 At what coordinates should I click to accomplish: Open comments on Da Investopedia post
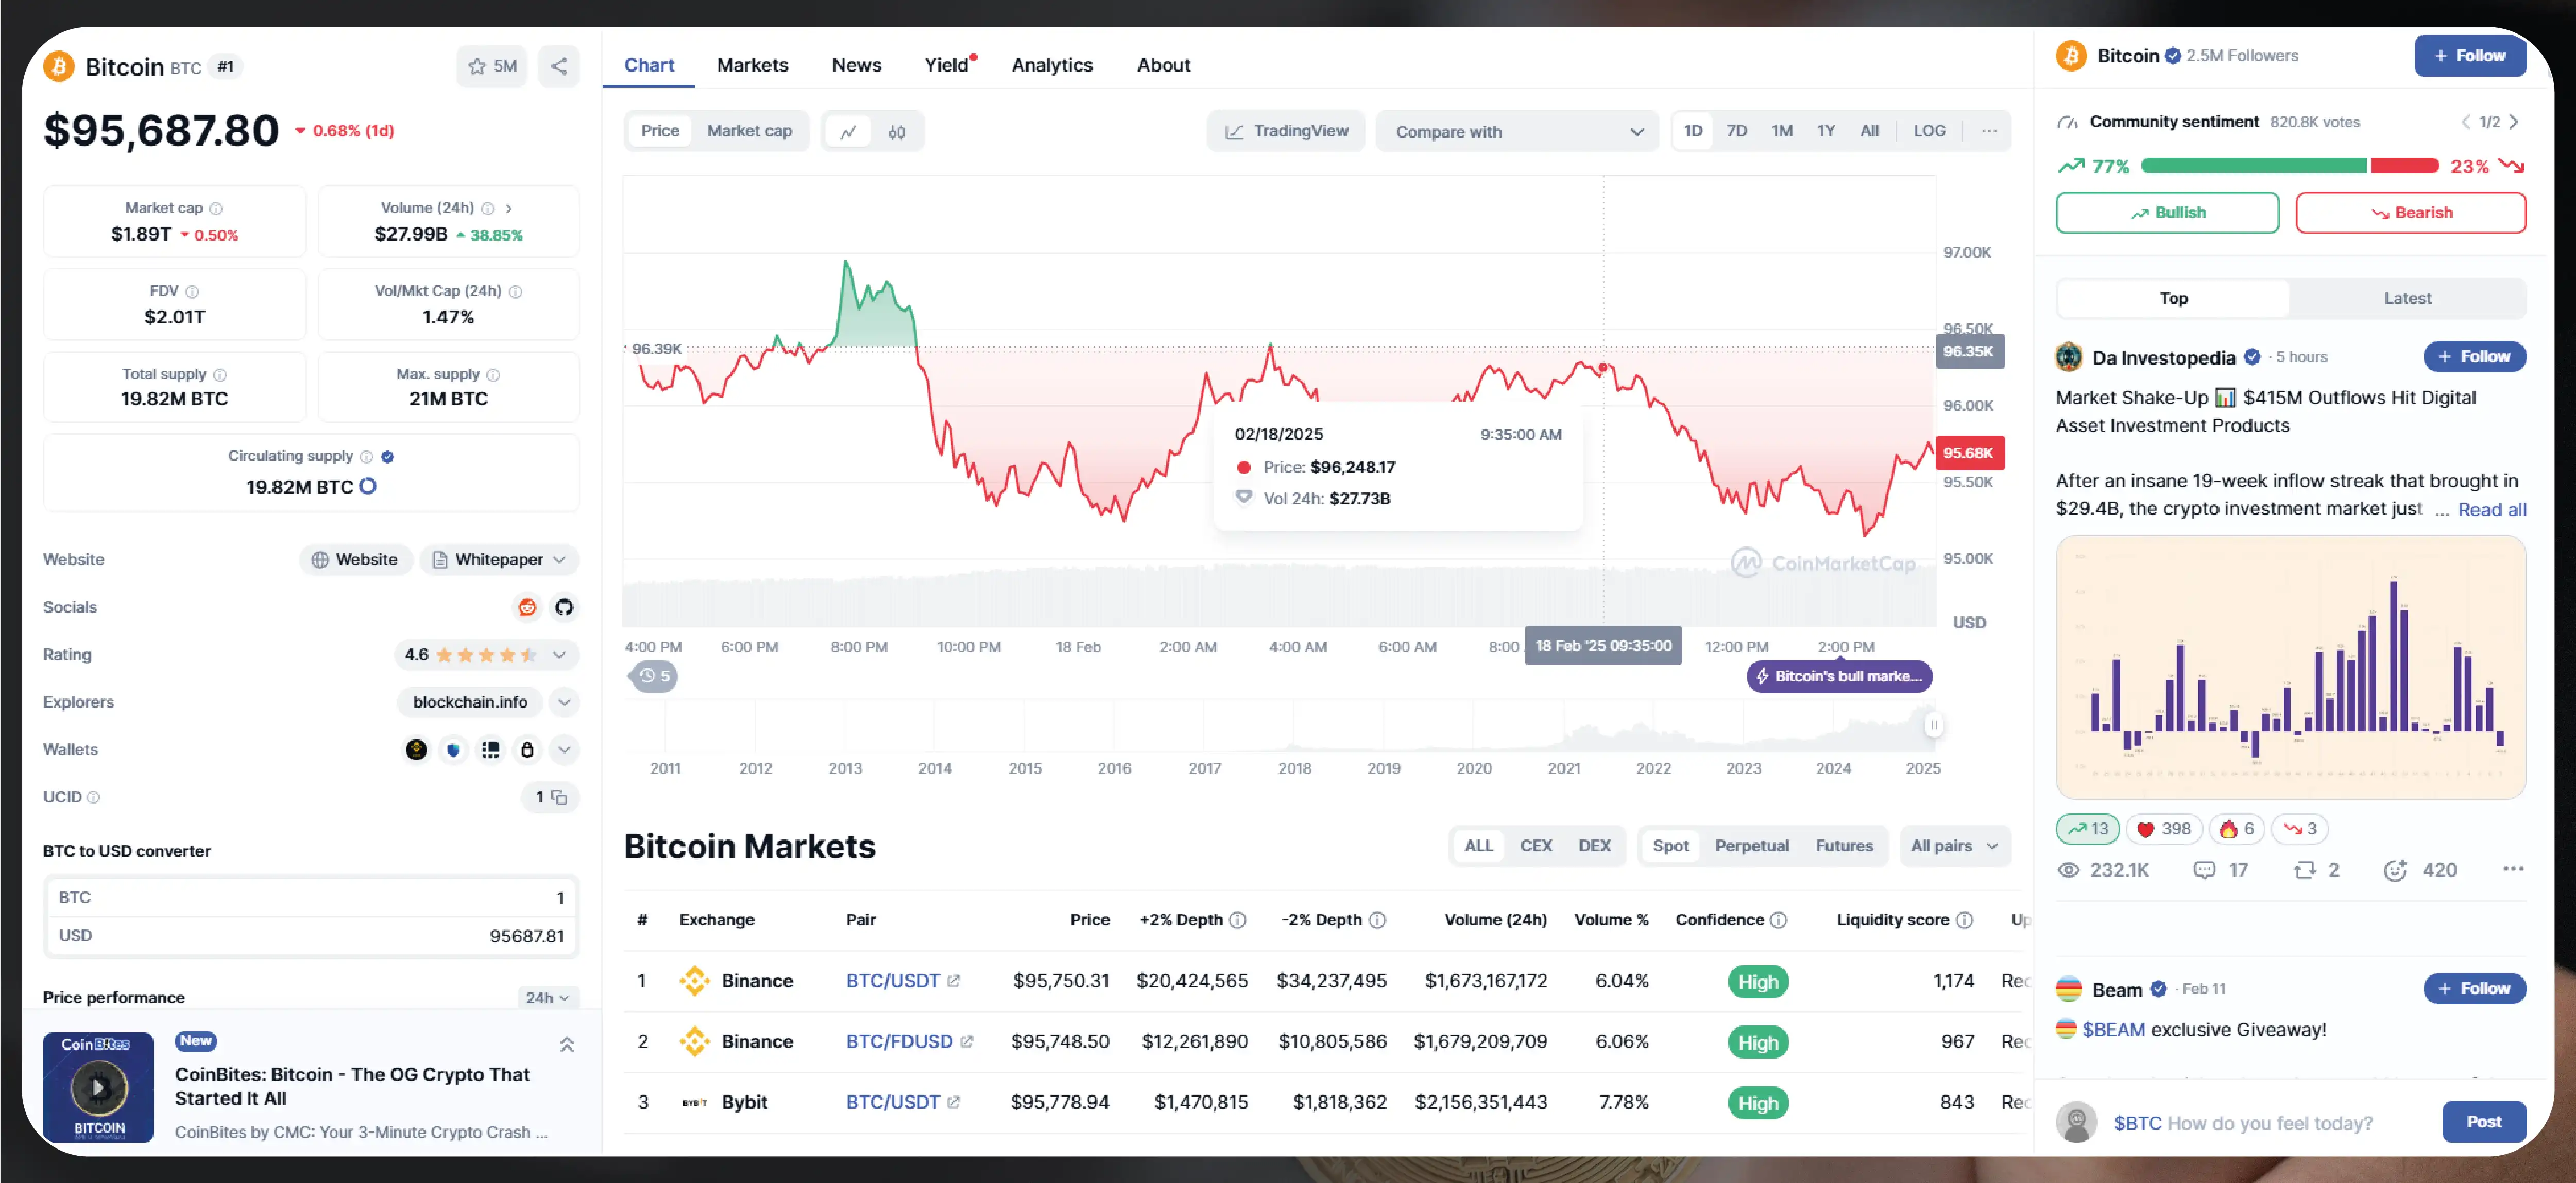click(x=2220, y=870)
